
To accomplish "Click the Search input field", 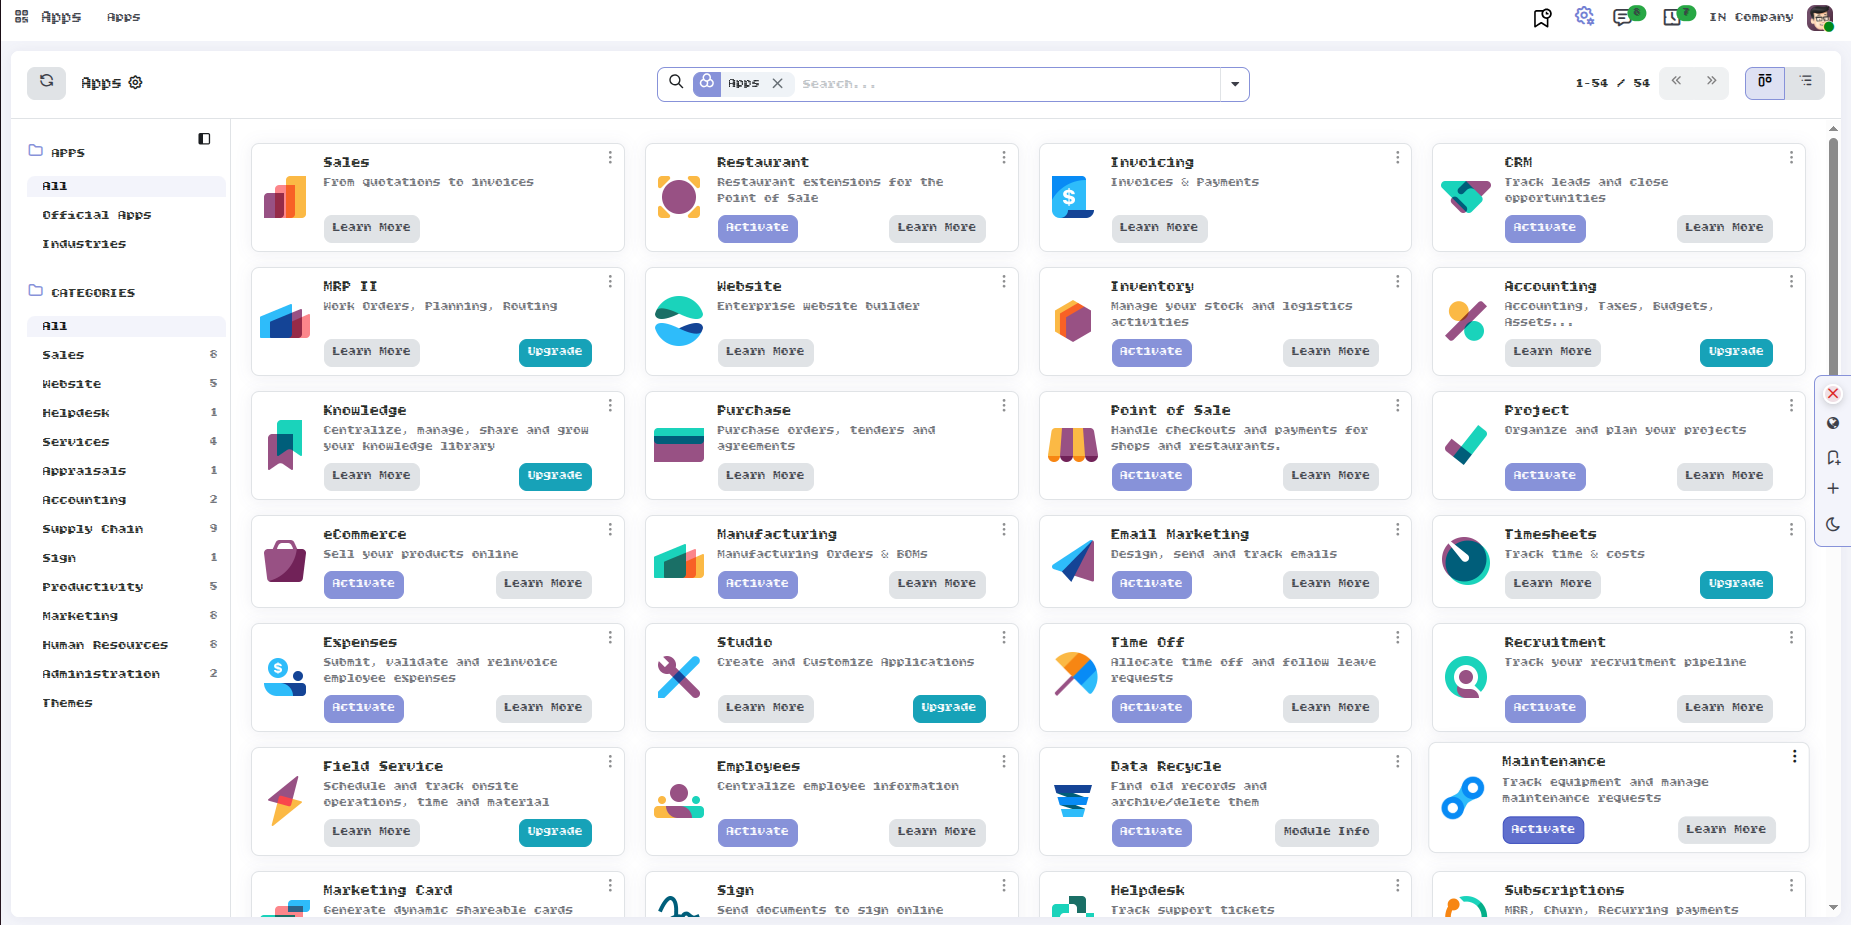I will [1007, 84].
